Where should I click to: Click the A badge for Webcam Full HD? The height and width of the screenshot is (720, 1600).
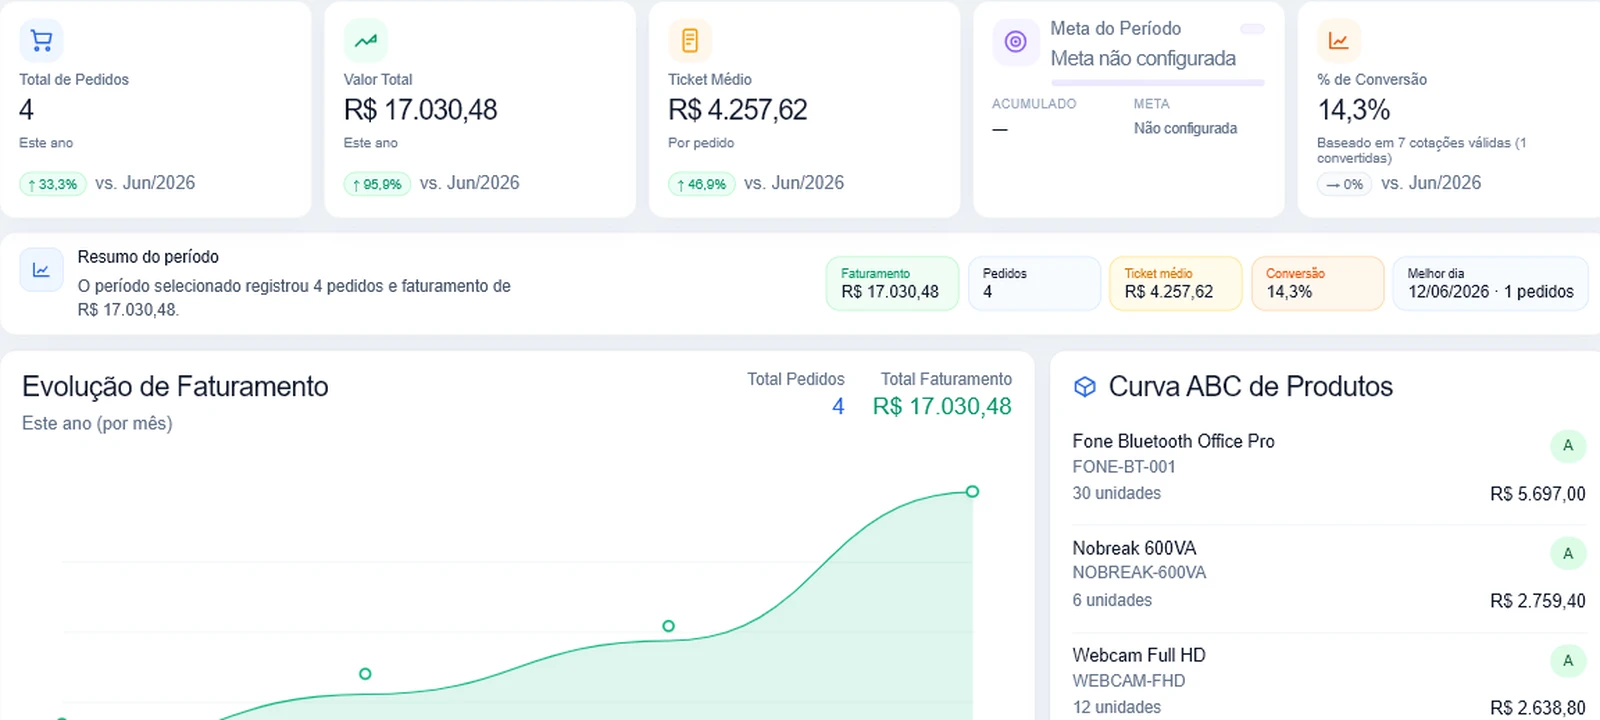pyautogui.click(x=1568, y=660)
